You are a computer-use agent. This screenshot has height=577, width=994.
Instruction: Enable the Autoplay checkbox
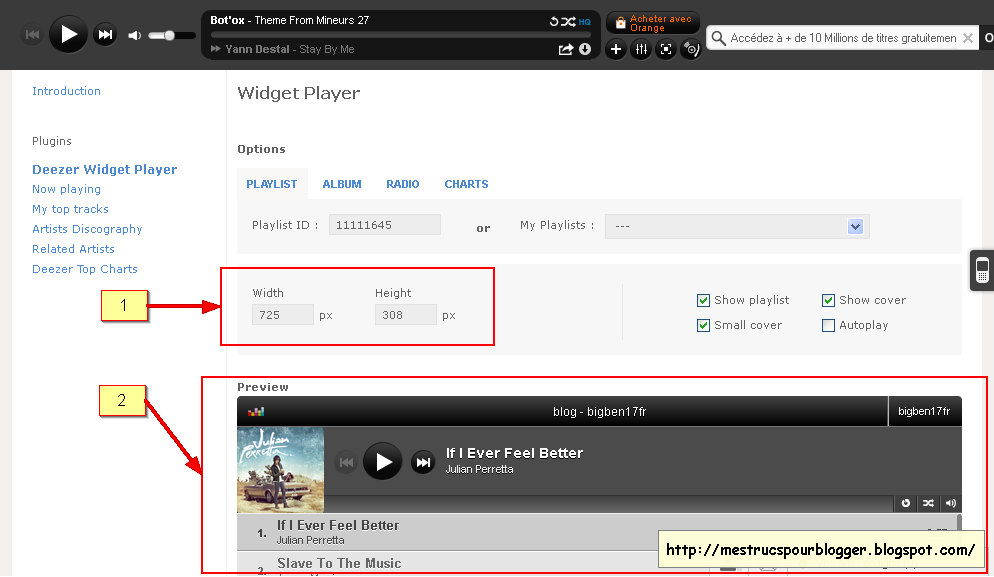pos(828,325)
